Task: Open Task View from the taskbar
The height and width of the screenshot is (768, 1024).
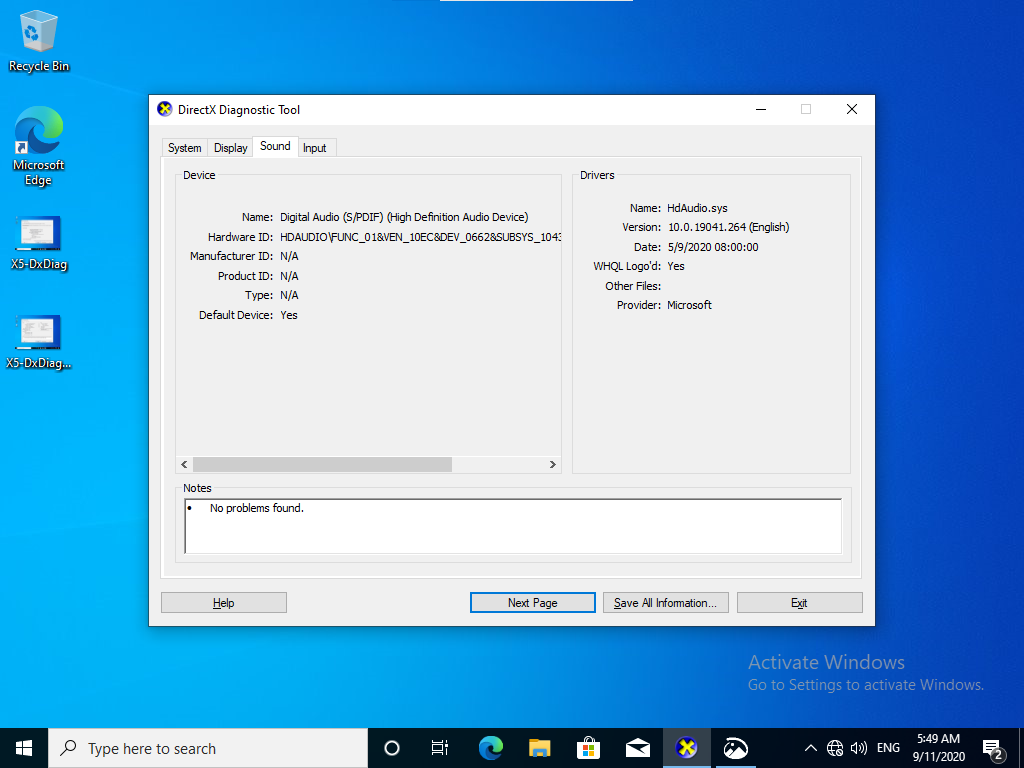Action: click(440, 748)
